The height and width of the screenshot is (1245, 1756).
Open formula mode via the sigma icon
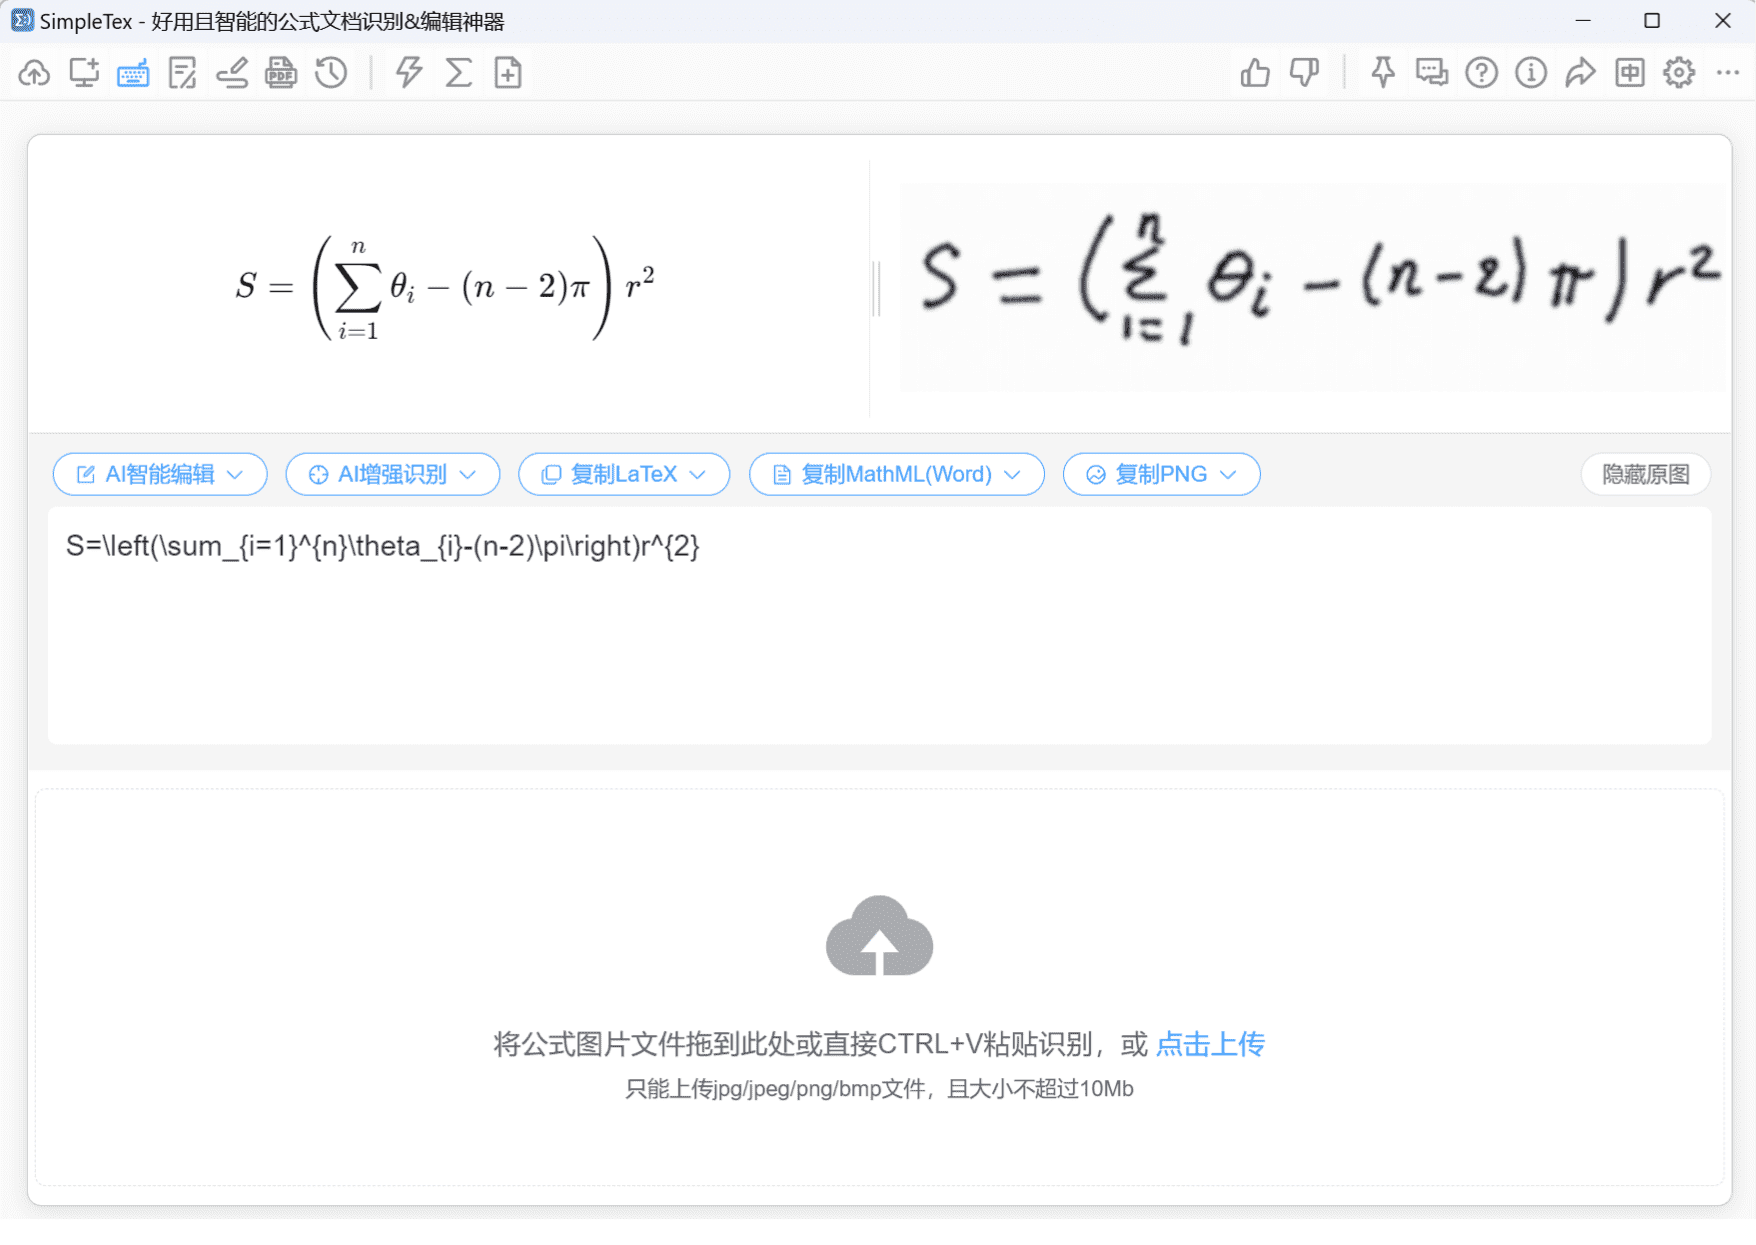click(x=458, y=72)
